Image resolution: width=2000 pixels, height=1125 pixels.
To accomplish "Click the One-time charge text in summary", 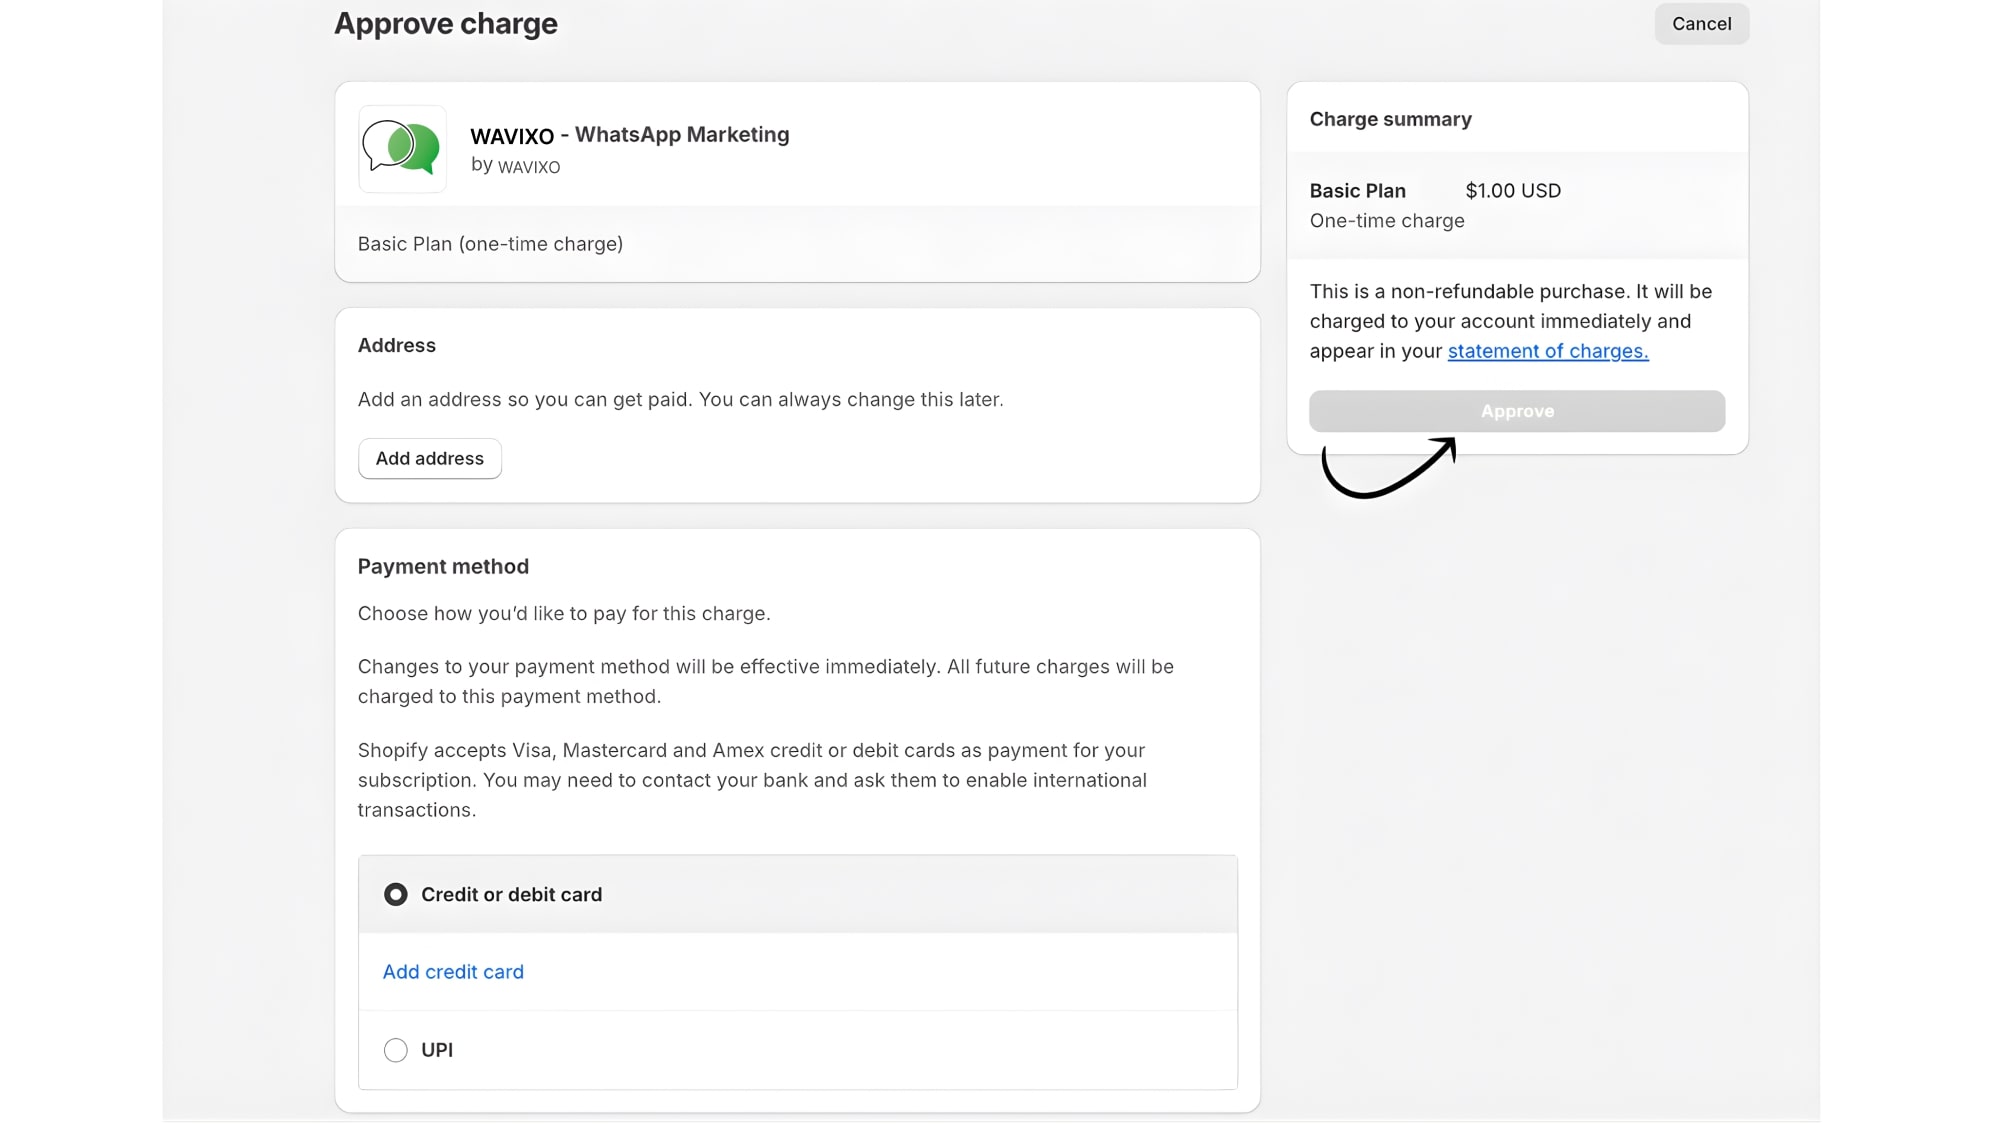I will [x=1386, y=221].
